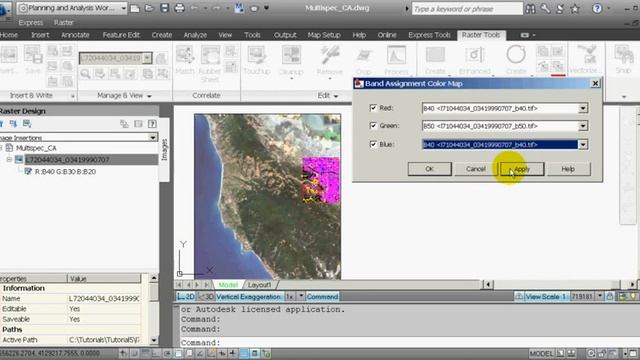Toggle the 2D view button

pyautogui.click(x=186, y=296)
